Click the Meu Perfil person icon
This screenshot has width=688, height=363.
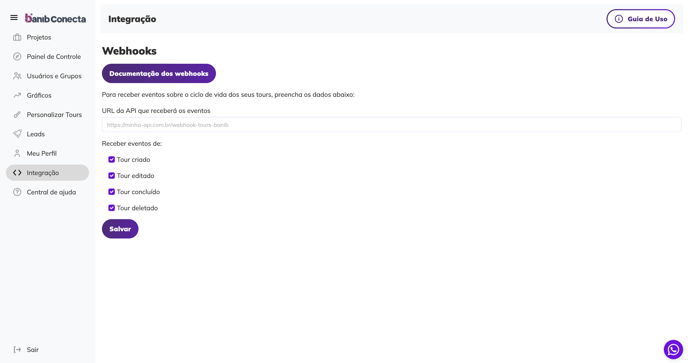[x=17, y=153]
